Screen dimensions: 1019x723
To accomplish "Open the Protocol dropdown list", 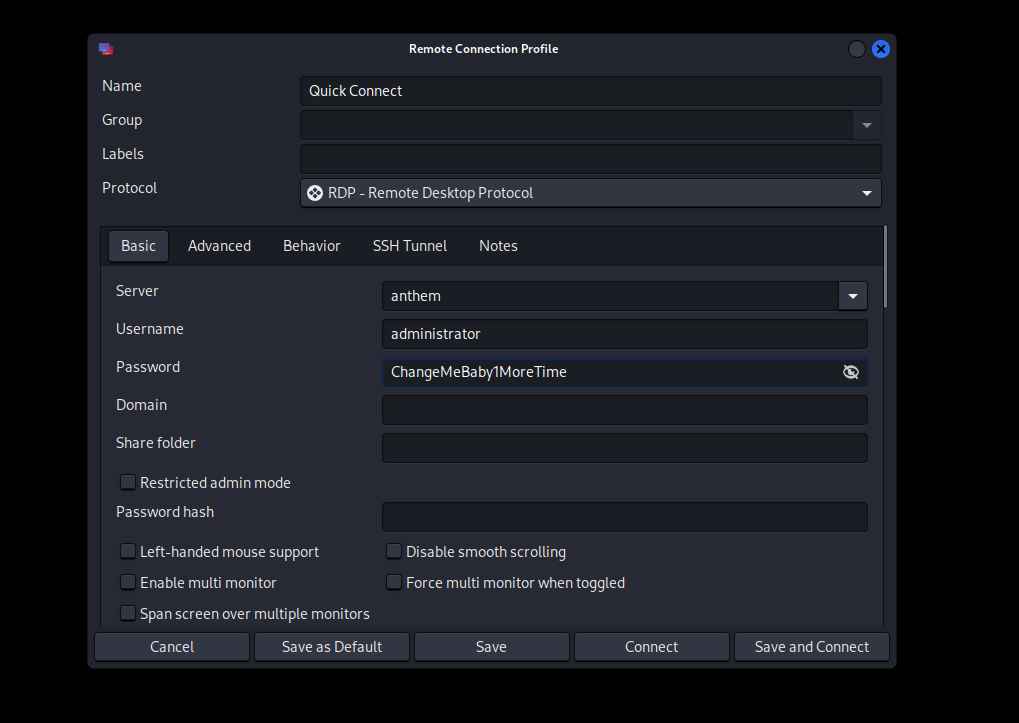I will (866, 193).
